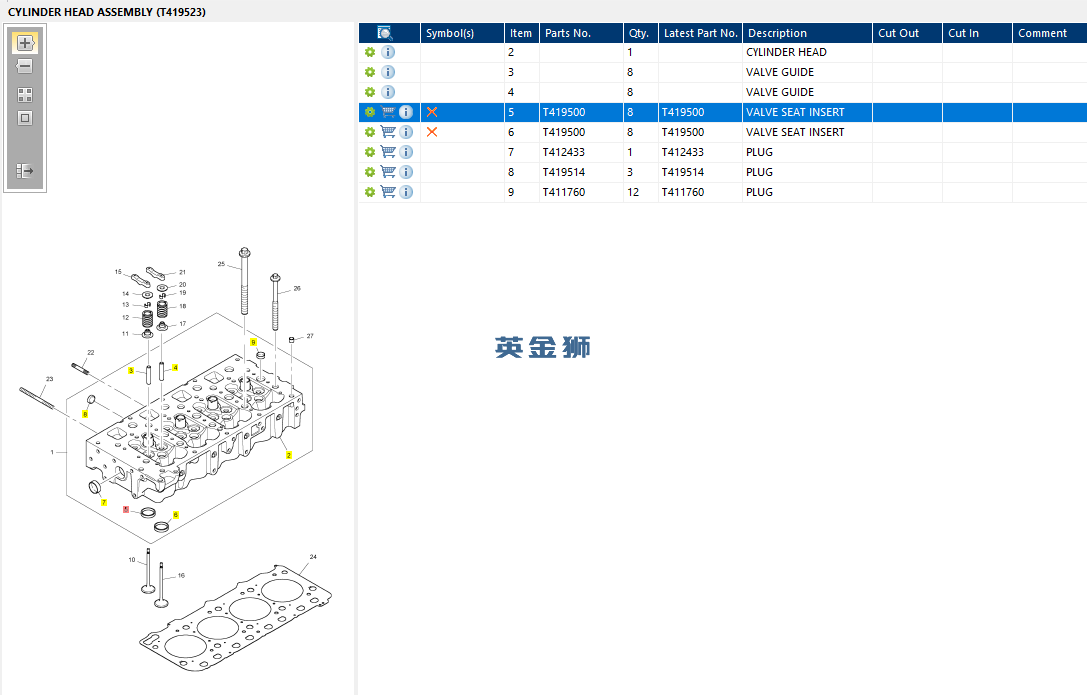Click gear icon on selected item 5 row
The image size is (1087, 695).
(370, 112)
